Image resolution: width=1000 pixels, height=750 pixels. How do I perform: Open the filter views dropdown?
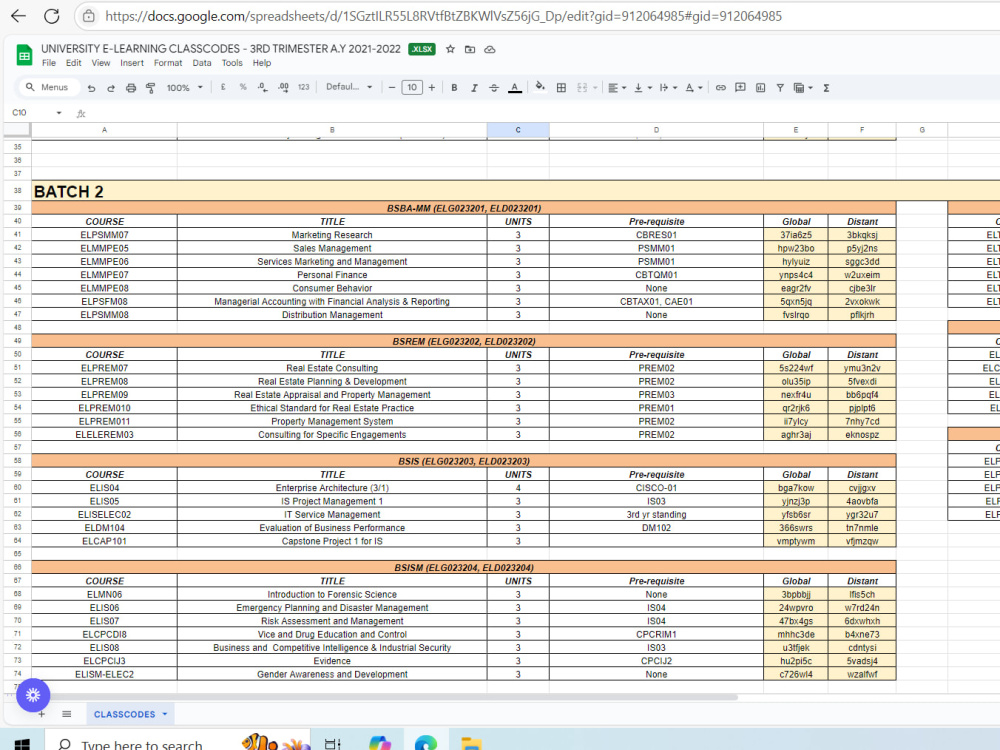[x=803, y=88]
